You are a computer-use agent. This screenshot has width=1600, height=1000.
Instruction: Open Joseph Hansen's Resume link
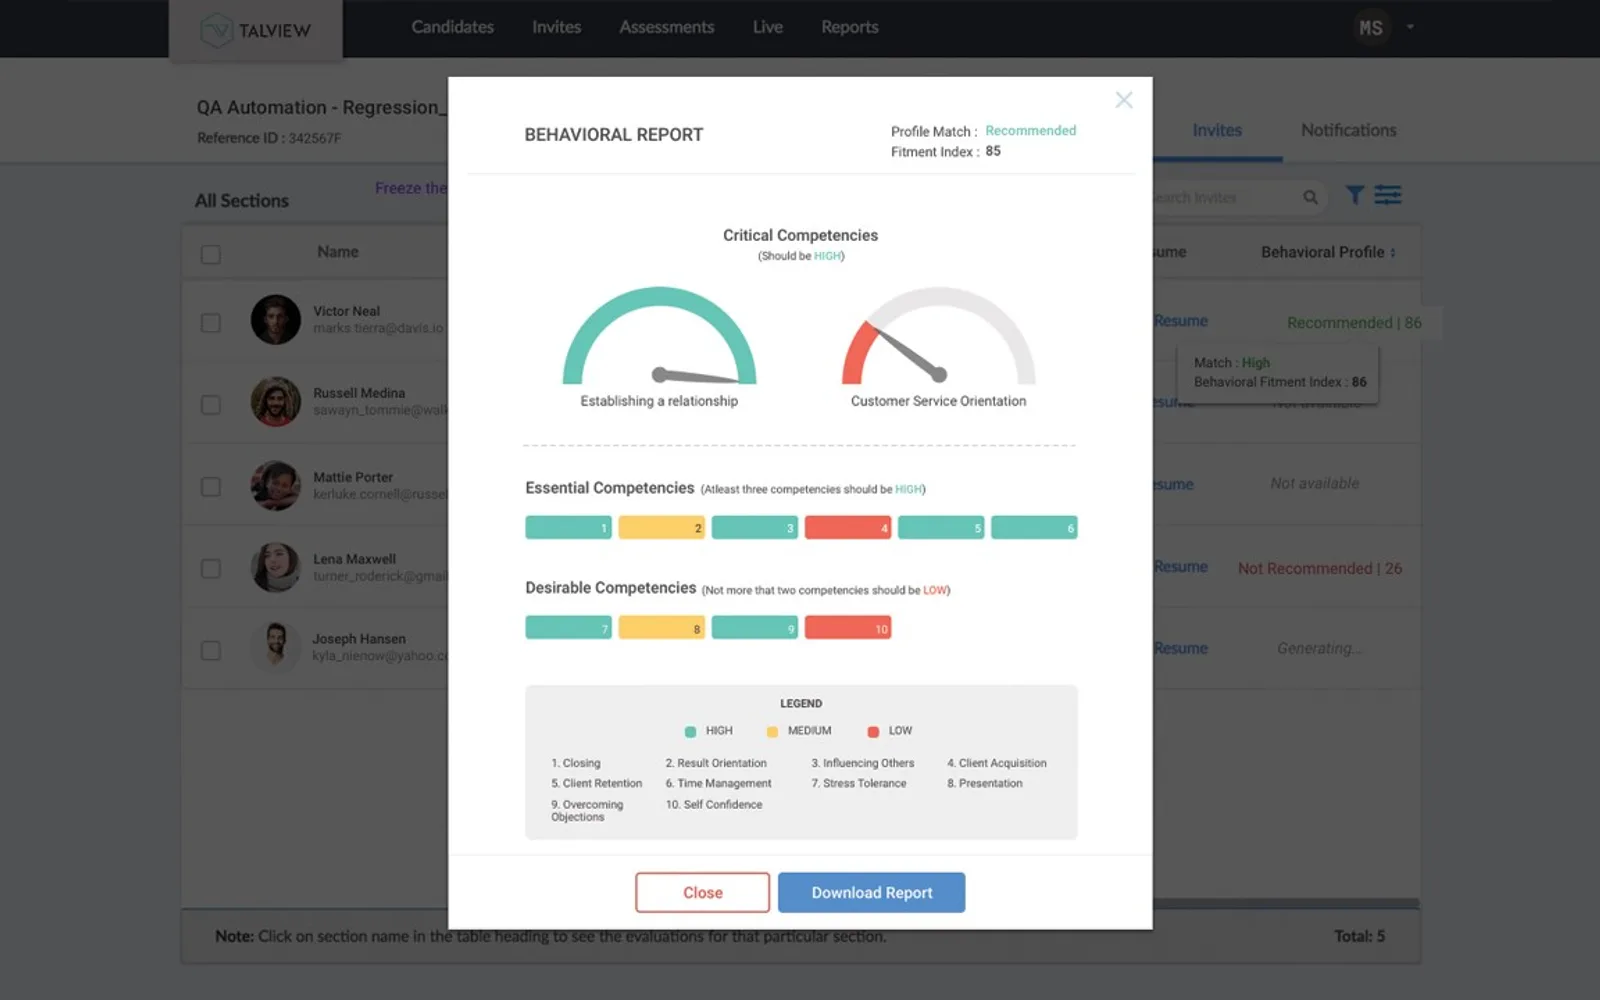pyautogui.click(x=1180, y=649)
